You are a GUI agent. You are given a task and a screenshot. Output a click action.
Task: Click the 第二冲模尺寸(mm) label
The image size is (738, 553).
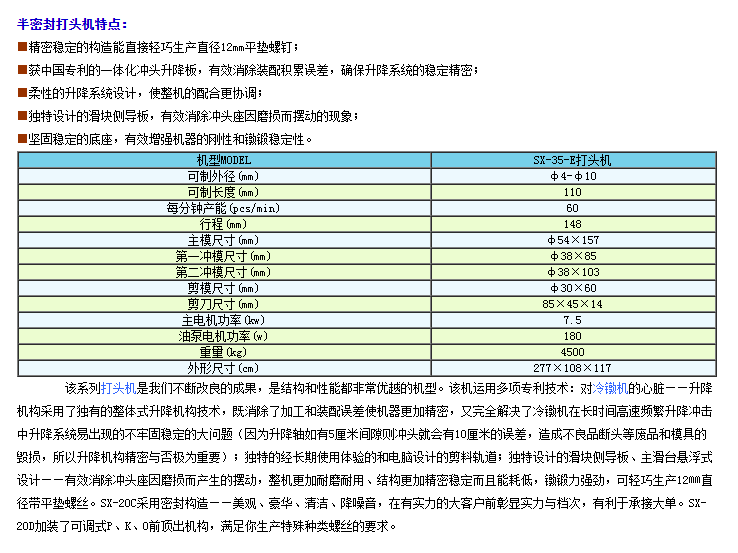point(224,272)
